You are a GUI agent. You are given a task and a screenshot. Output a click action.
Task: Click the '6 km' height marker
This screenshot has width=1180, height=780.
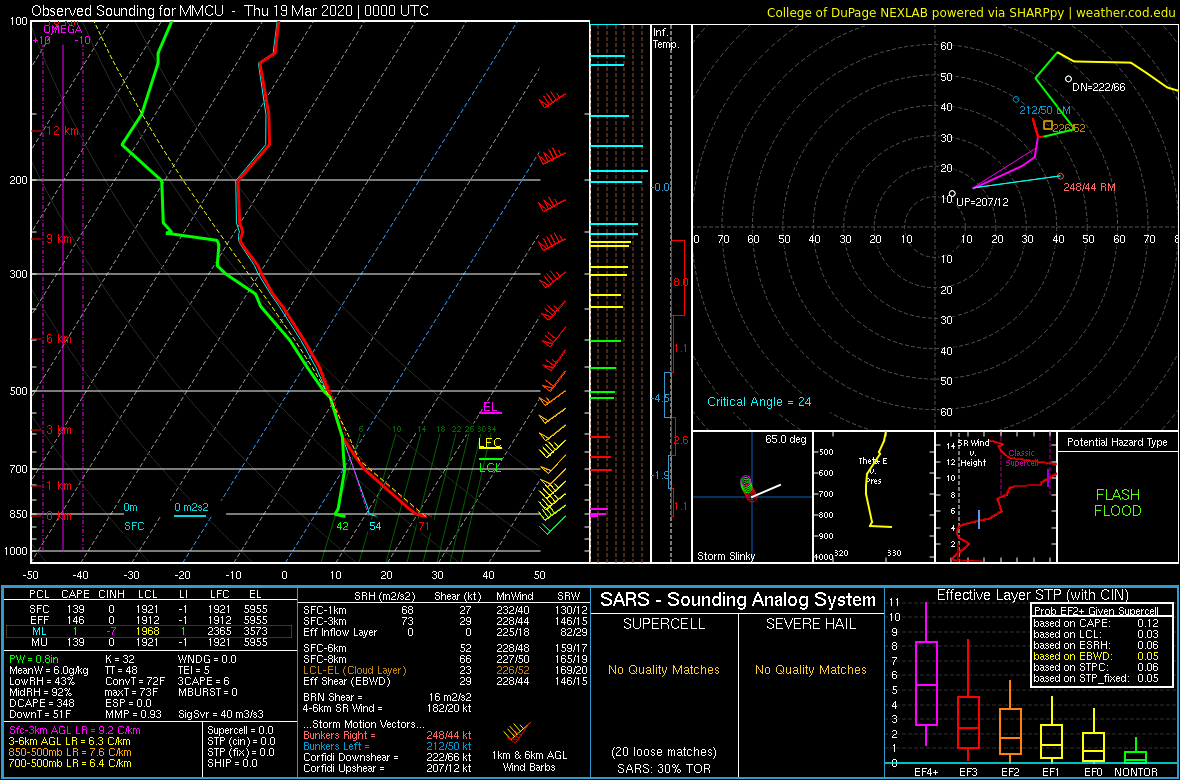pos(59,339)
